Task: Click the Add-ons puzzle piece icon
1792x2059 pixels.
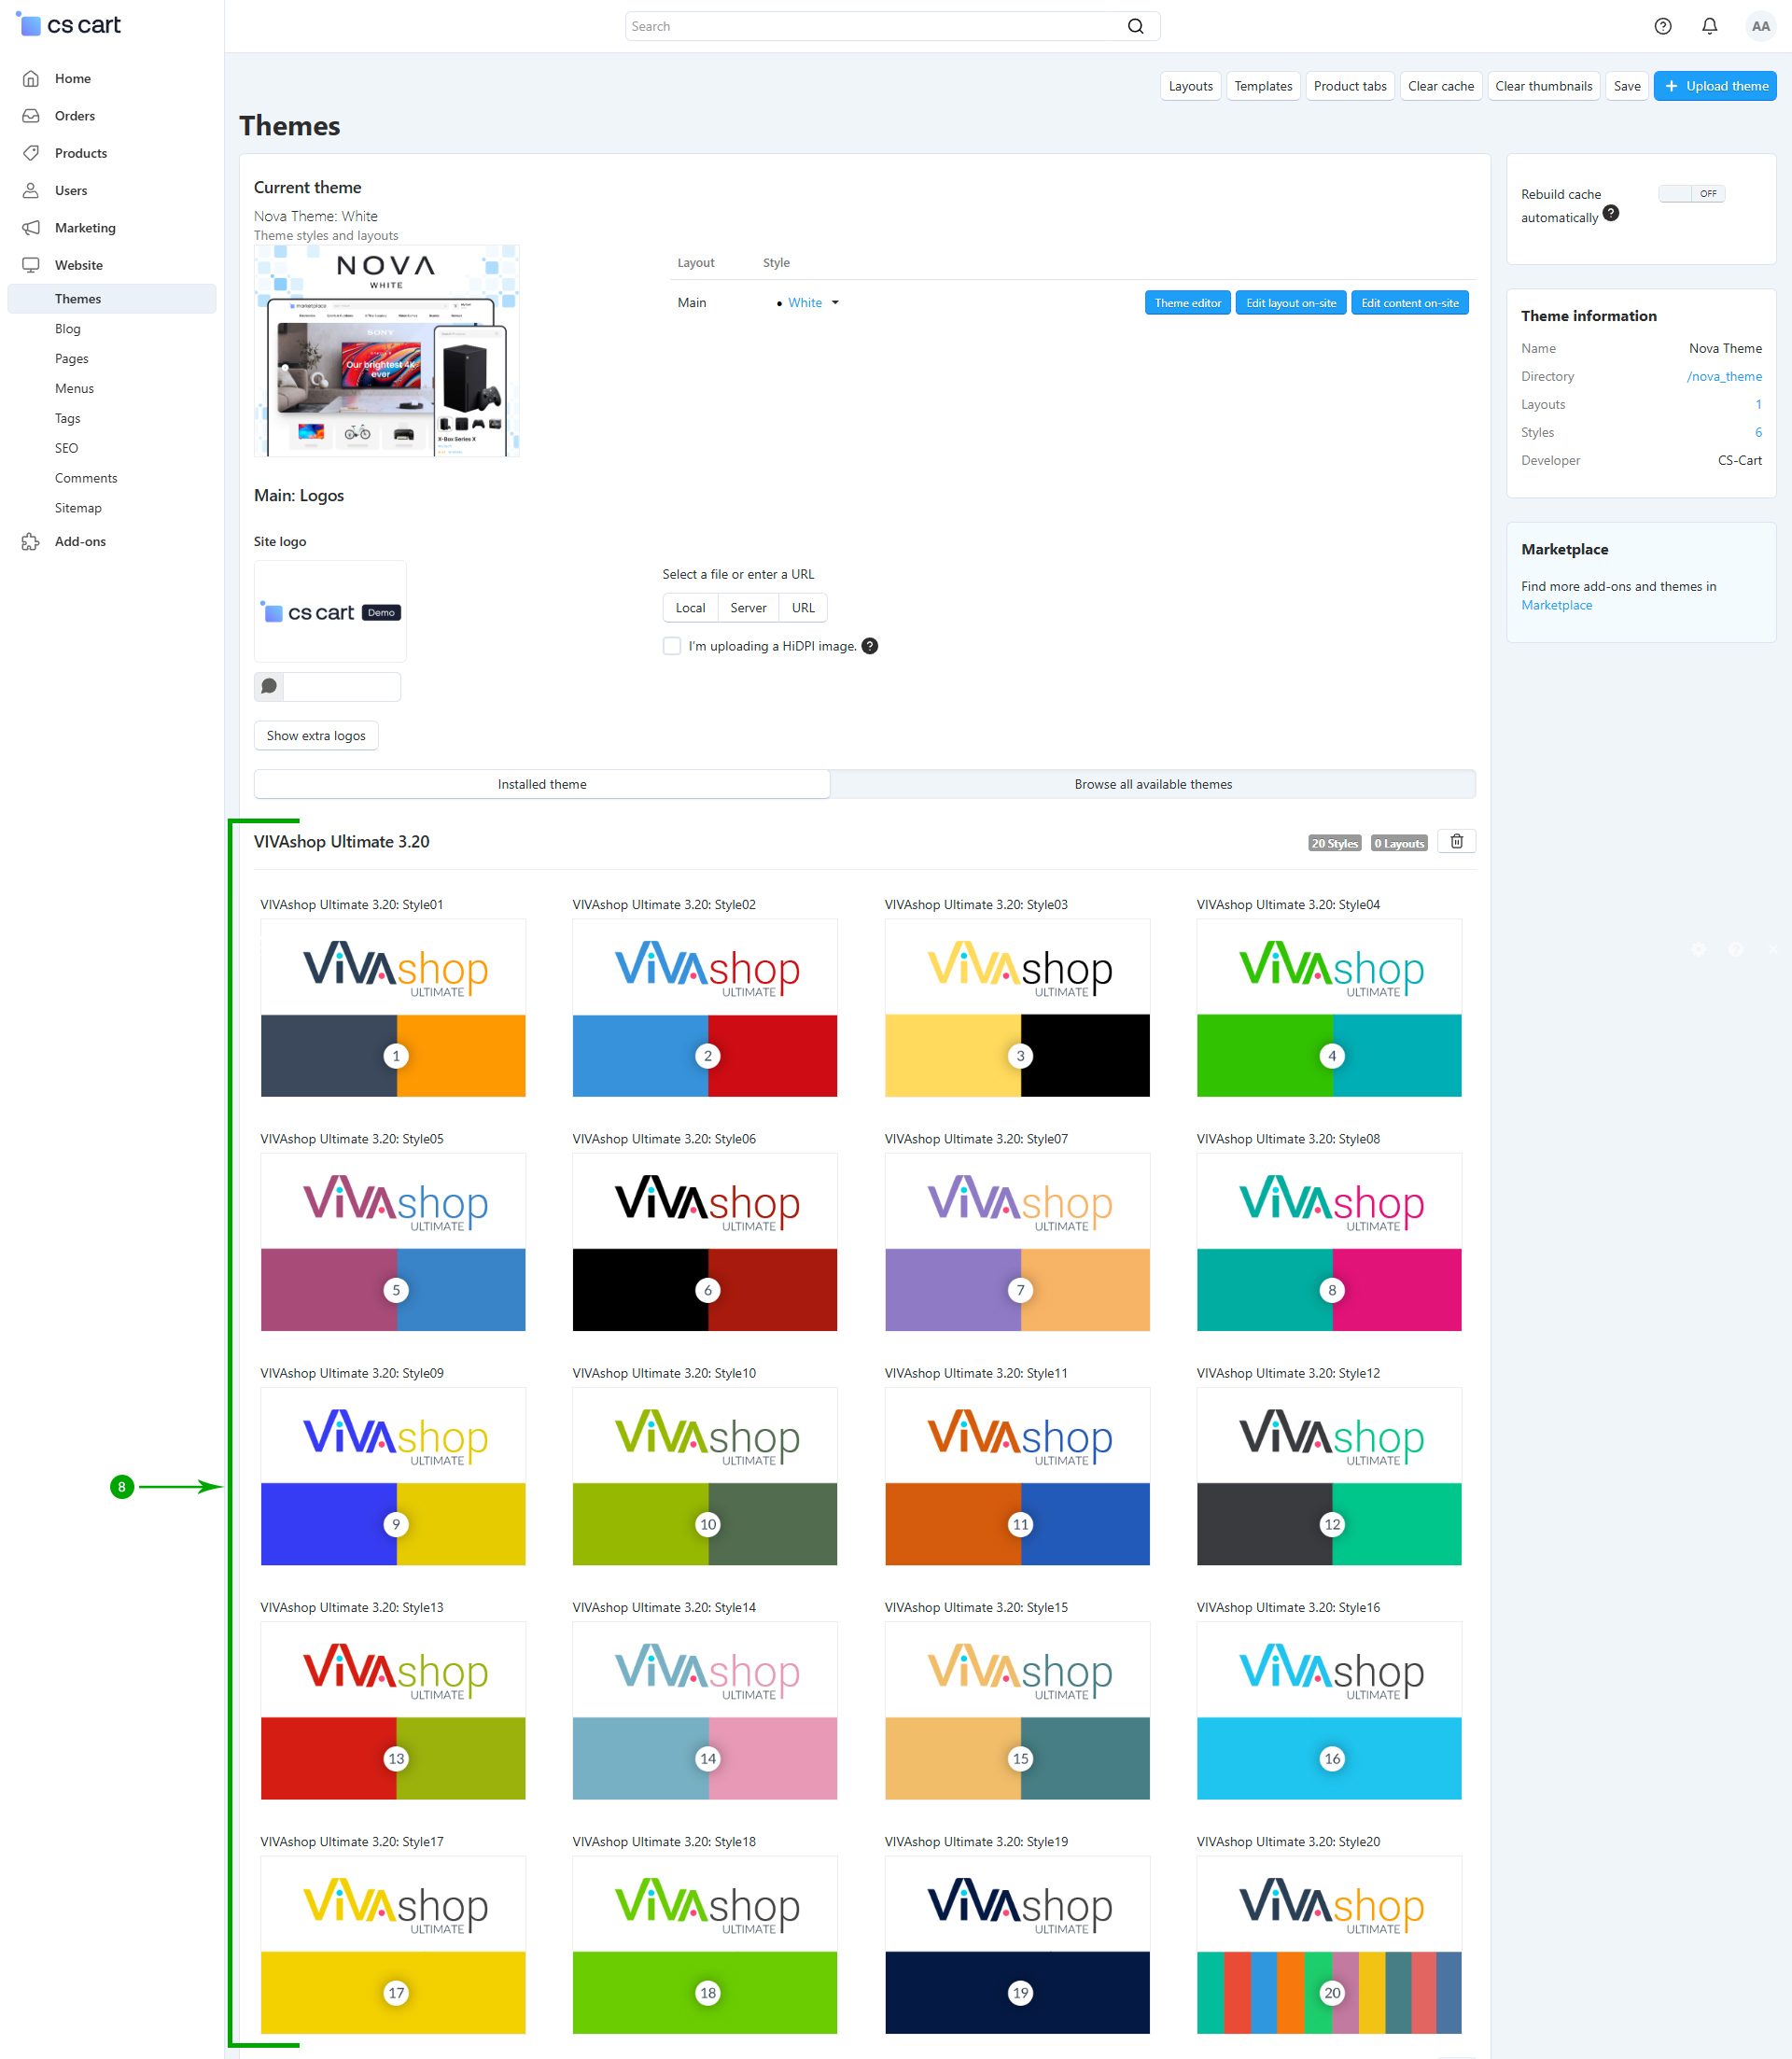Action: point(31,541)
